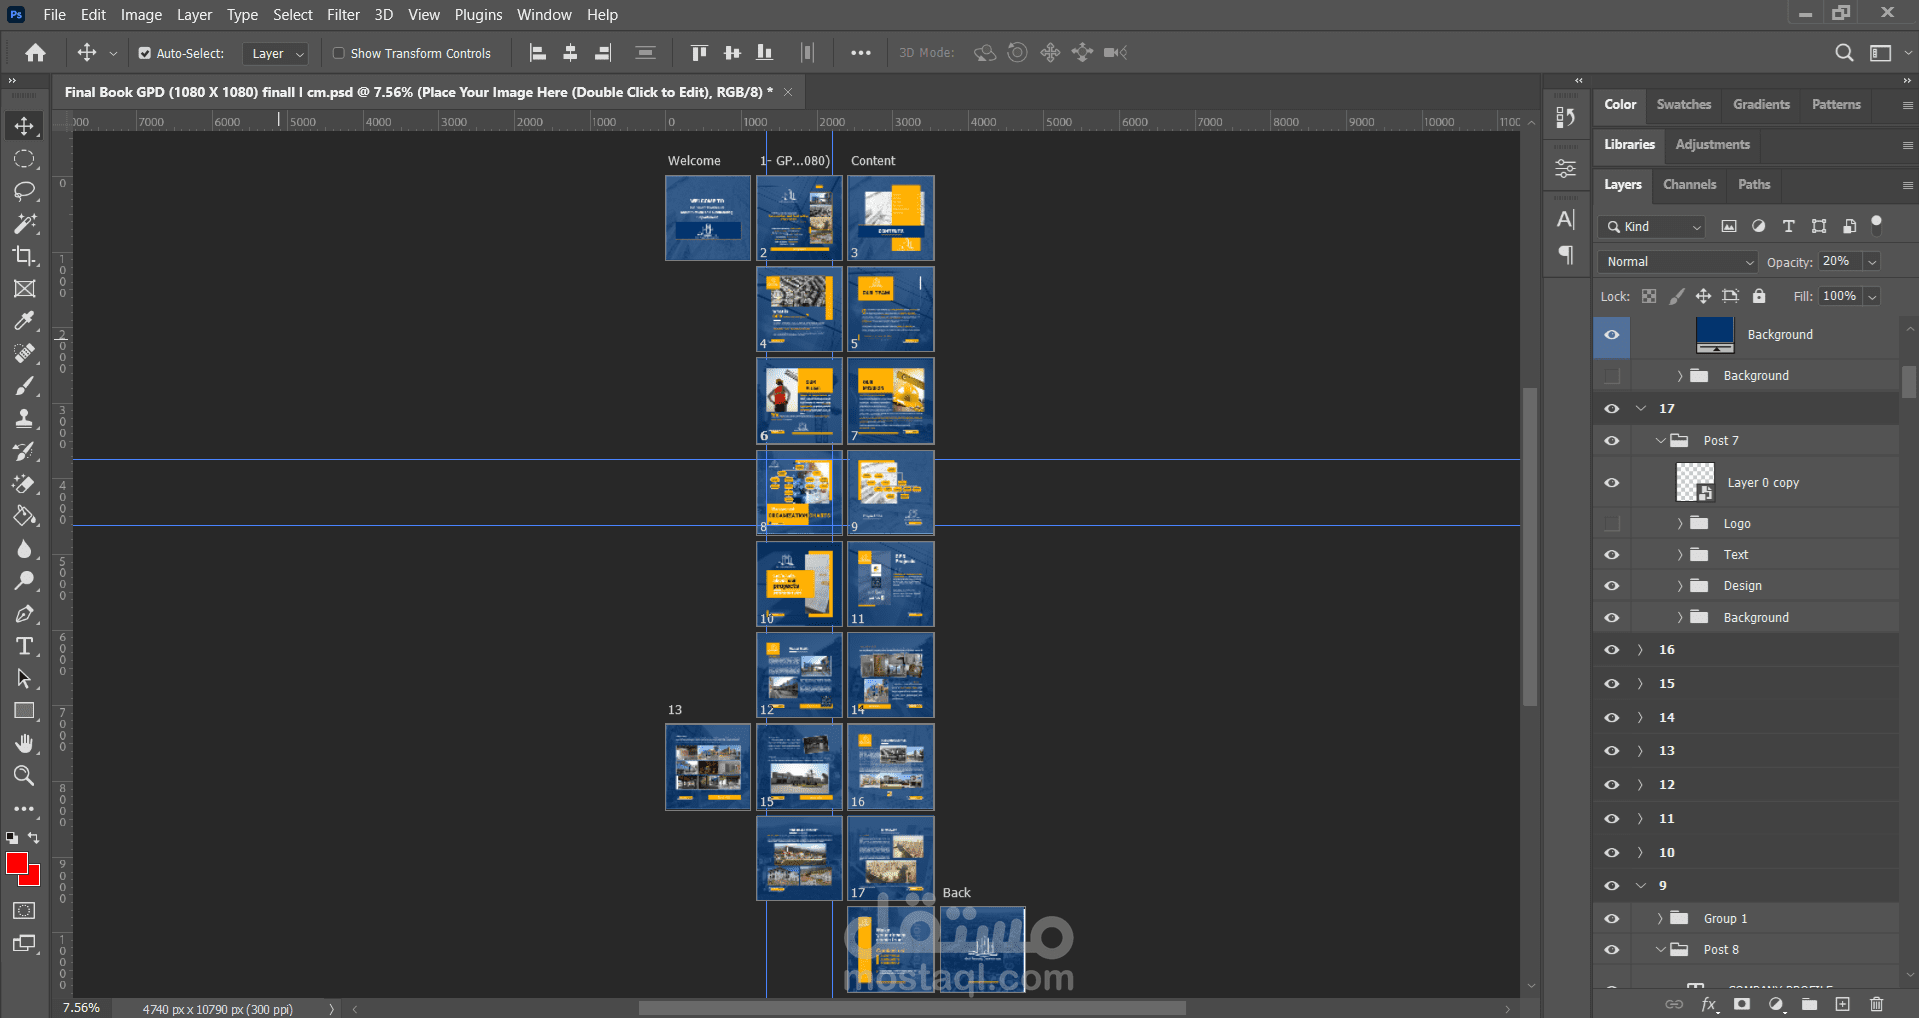Open the Plugins menu
This screenshot has width=1919, height=1018.
[478, 15]
